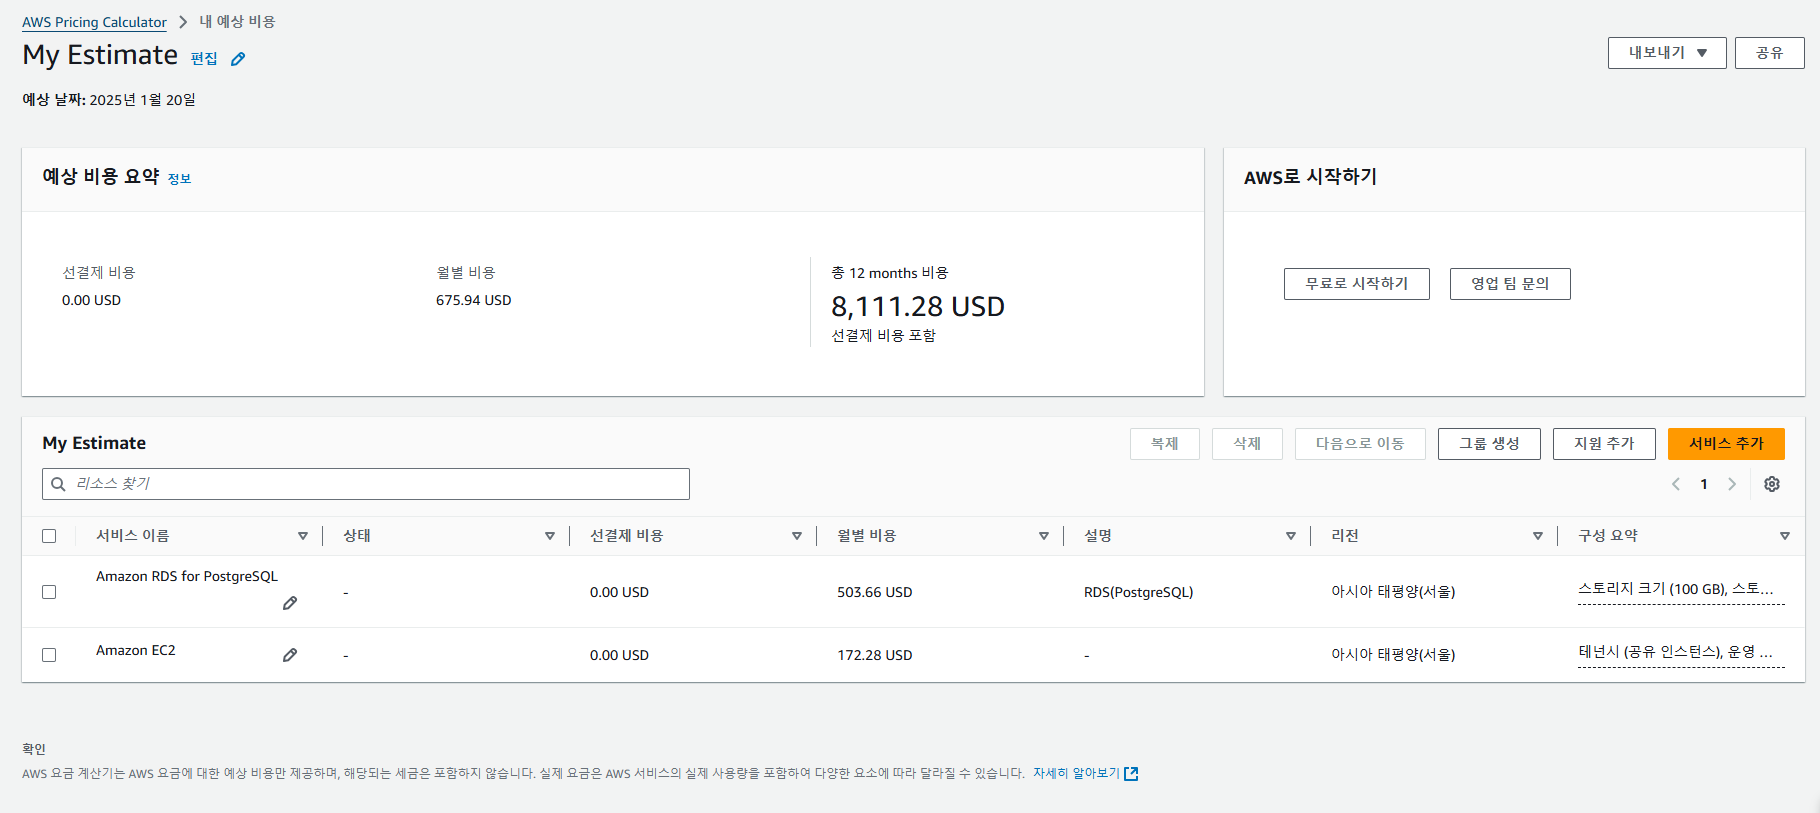1820x813 pixels.
Task: Sort by 서비스 이름 column arrow
Action: (303, 536)
